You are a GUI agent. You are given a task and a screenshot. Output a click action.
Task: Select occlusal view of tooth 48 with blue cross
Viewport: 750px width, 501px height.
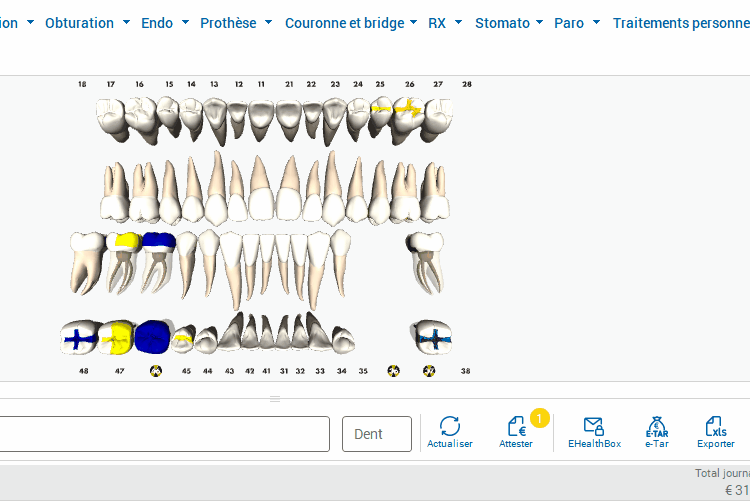79,338
